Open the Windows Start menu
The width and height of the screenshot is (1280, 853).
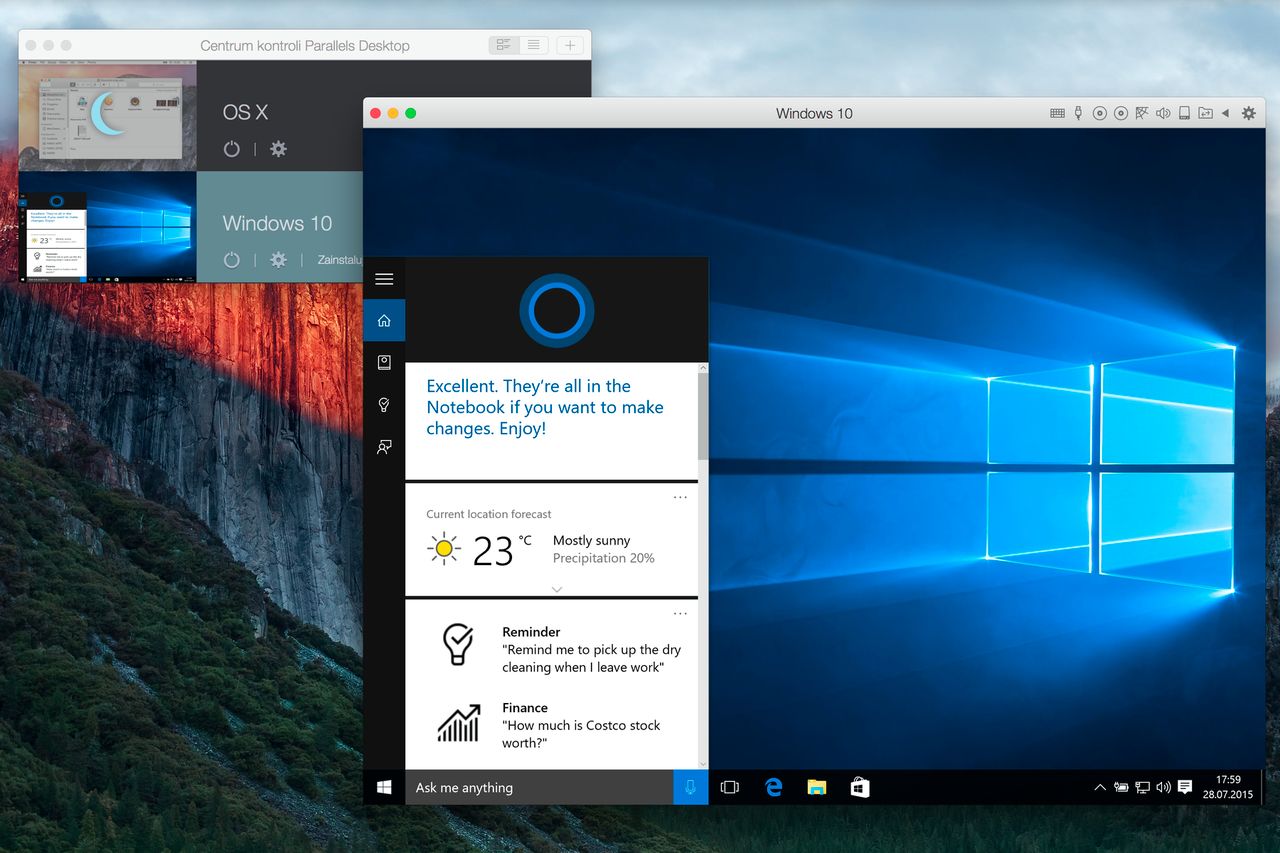pyautogui.click(x=384, y=787)
